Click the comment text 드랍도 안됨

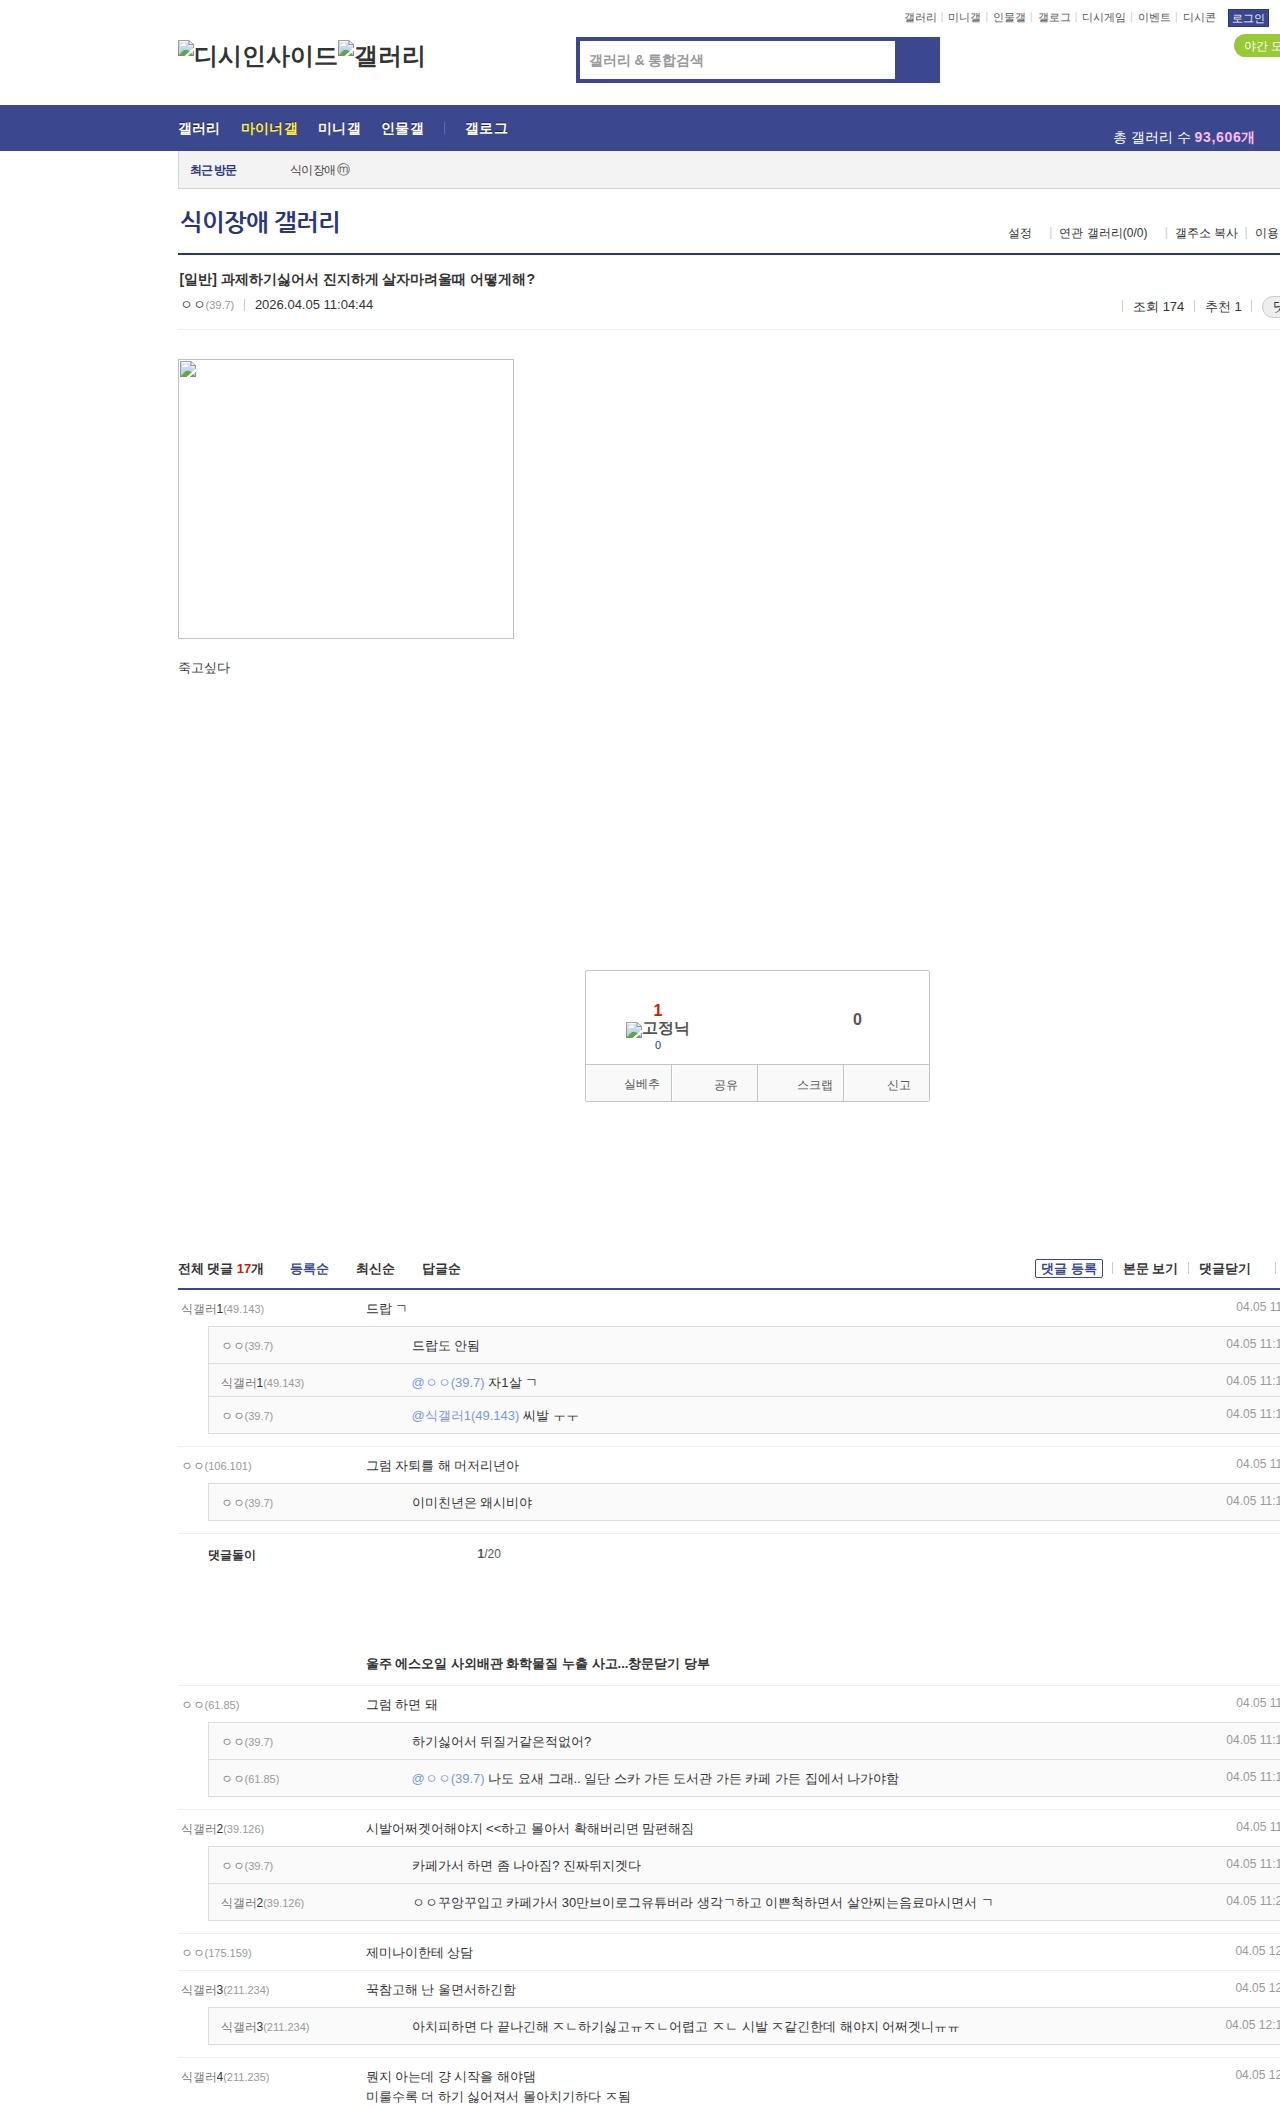pos(446,1346)
